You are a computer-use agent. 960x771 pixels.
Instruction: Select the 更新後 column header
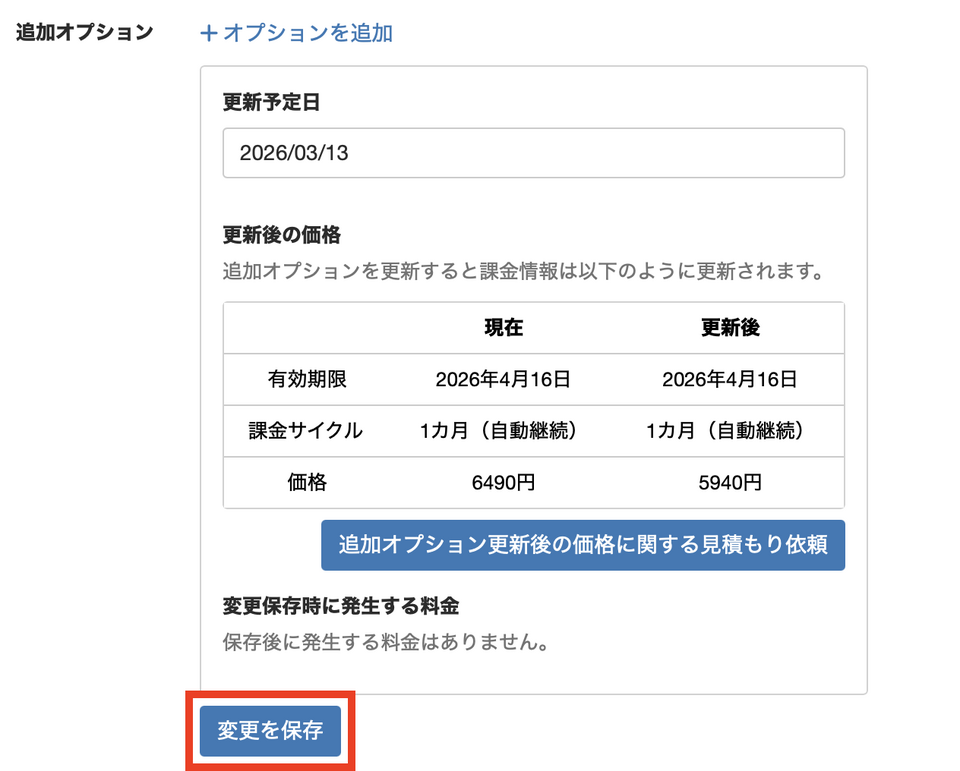(x=729, y=328)
